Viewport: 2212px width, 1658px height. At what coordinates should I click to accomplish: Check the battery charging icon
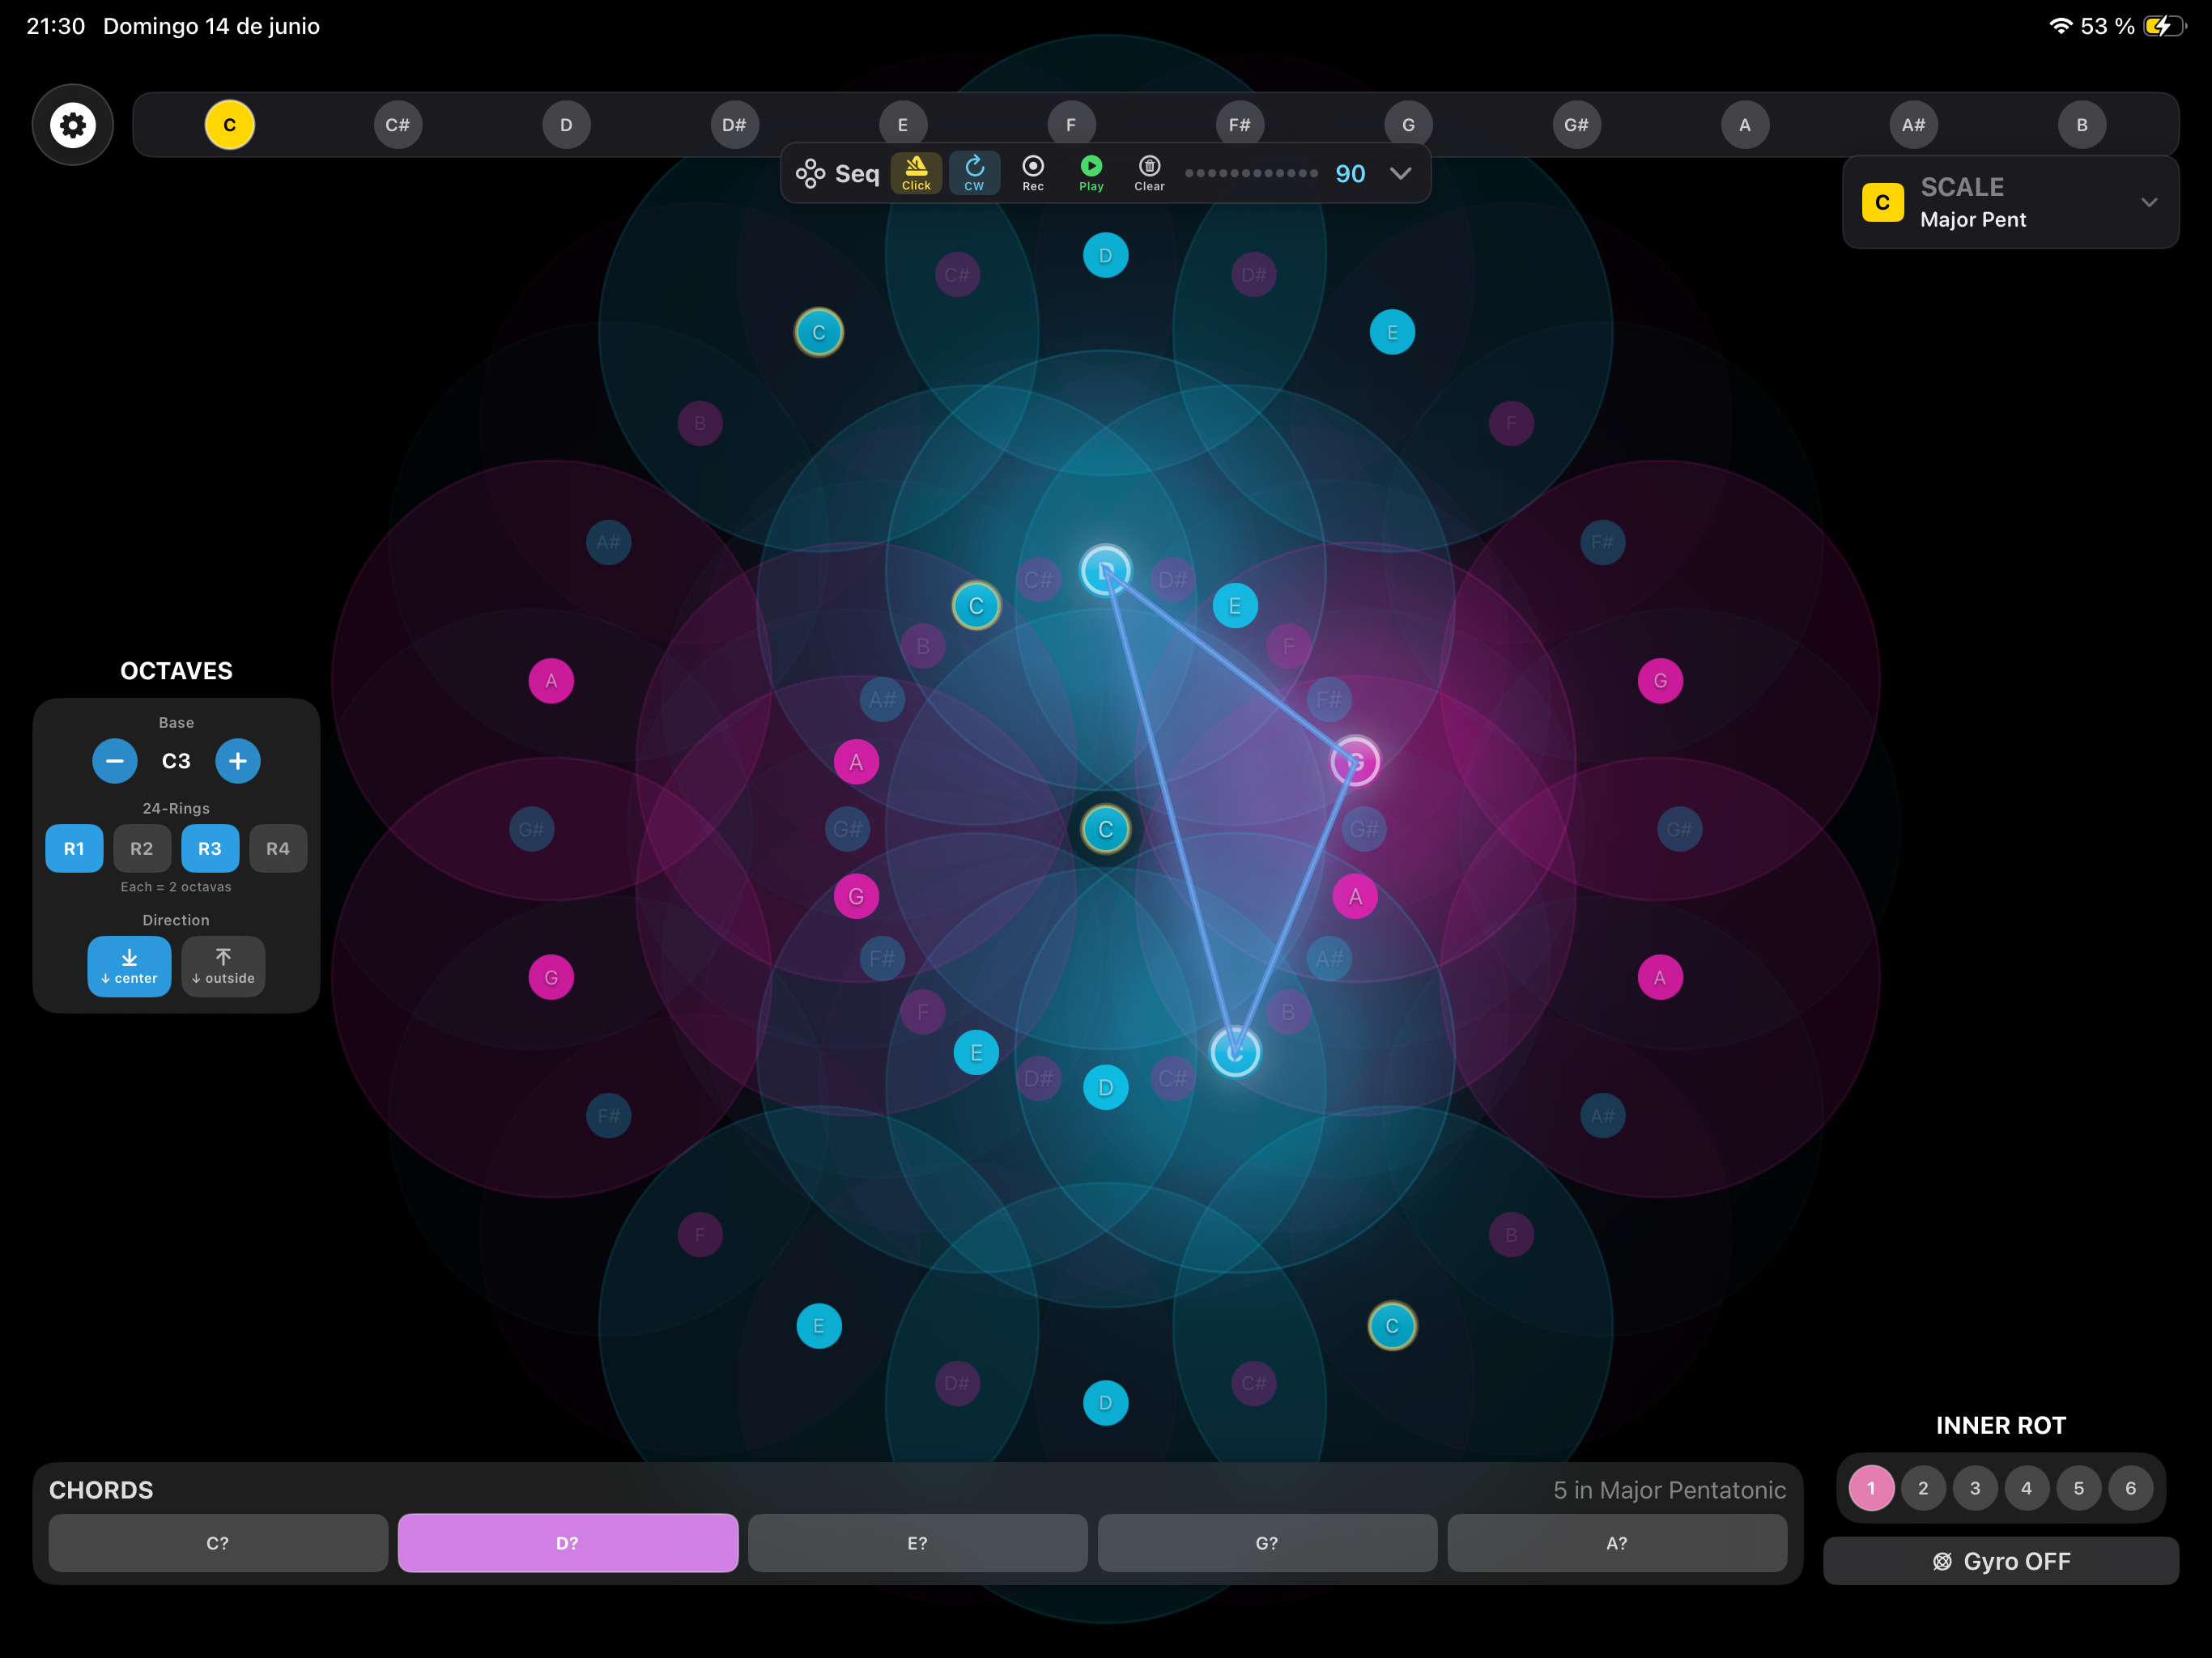2164,26
